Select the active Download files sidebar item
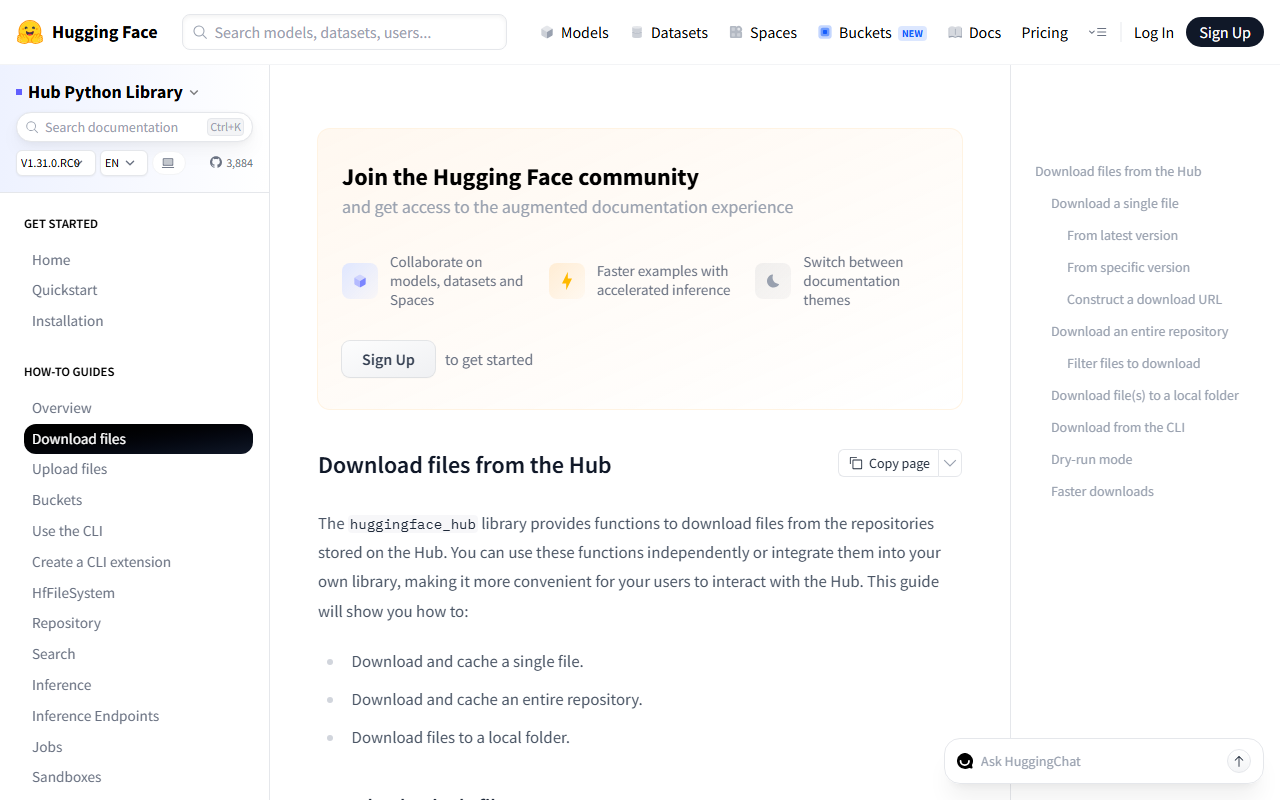 click(x=138, y=439)
